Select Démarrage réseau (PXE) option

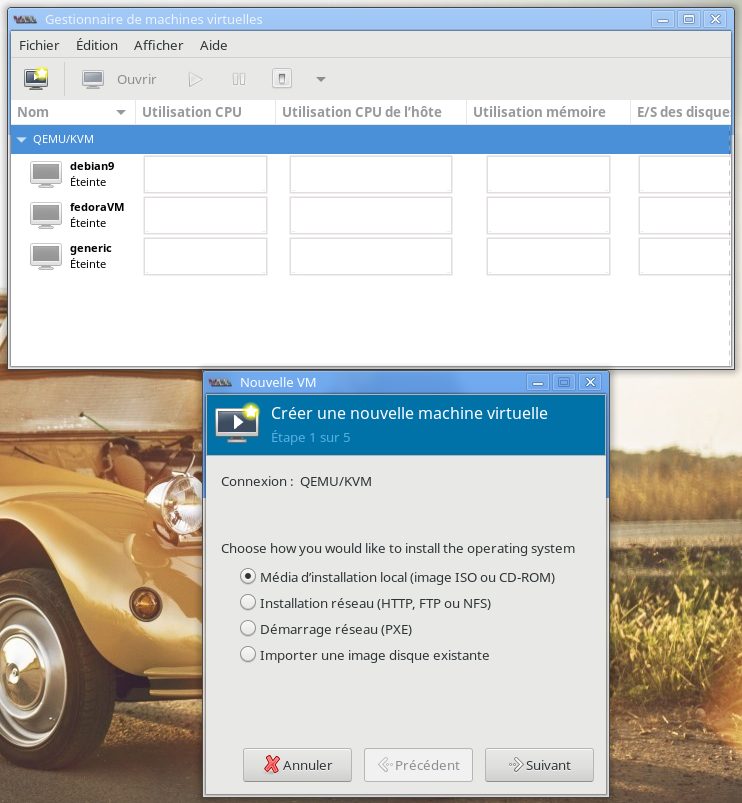(248, 629)
